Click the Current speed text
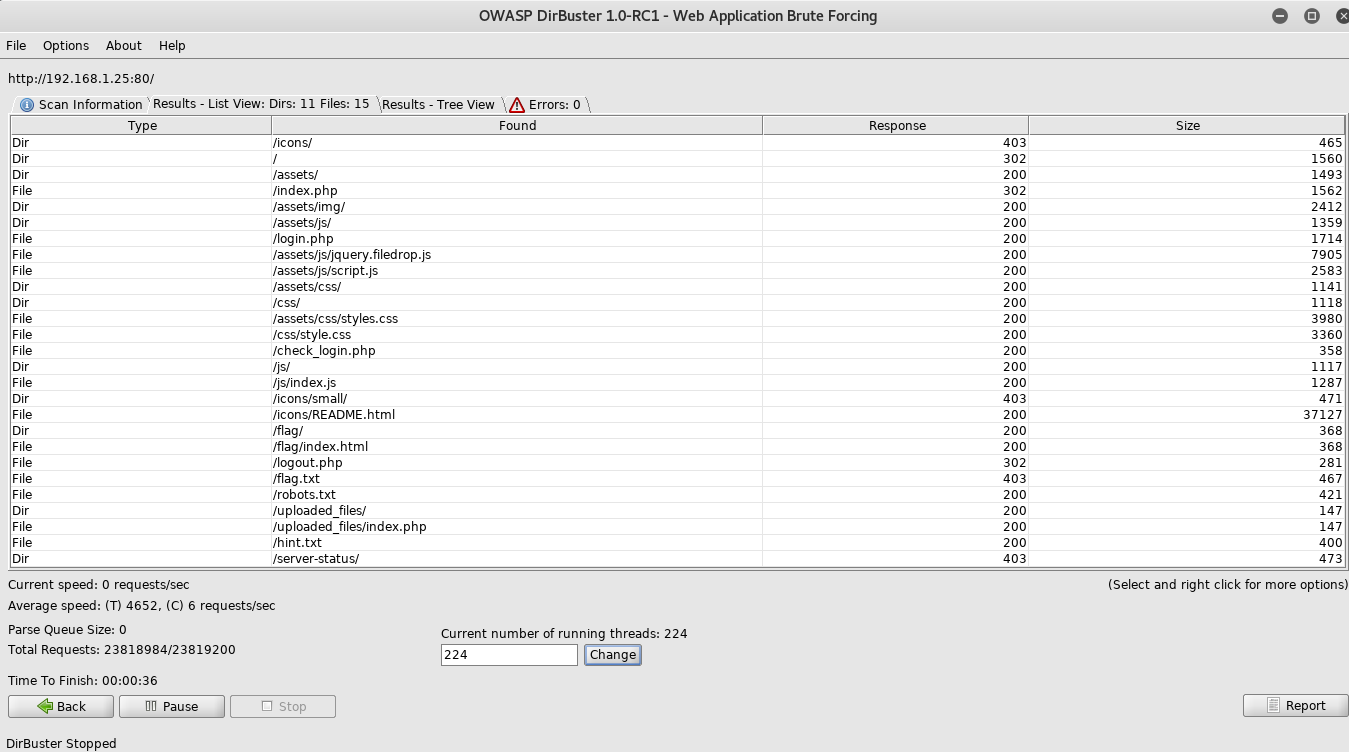 click(99, 585)
